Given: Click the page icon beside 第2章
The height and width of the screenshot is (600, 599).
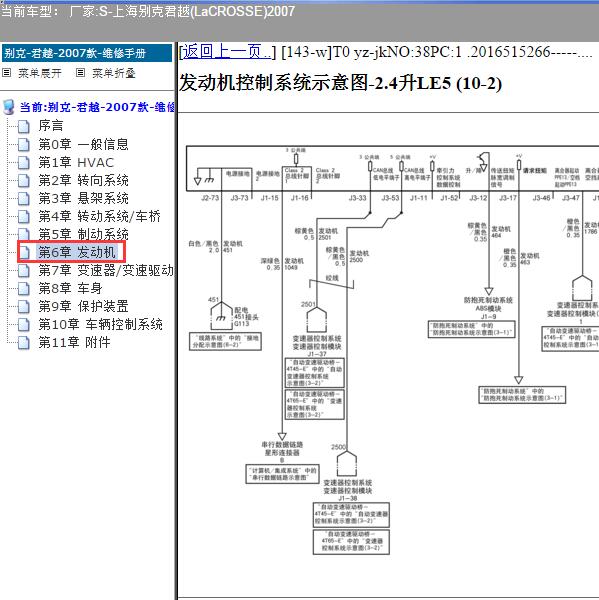Looking at the screenshot, I should click(24, 181).
